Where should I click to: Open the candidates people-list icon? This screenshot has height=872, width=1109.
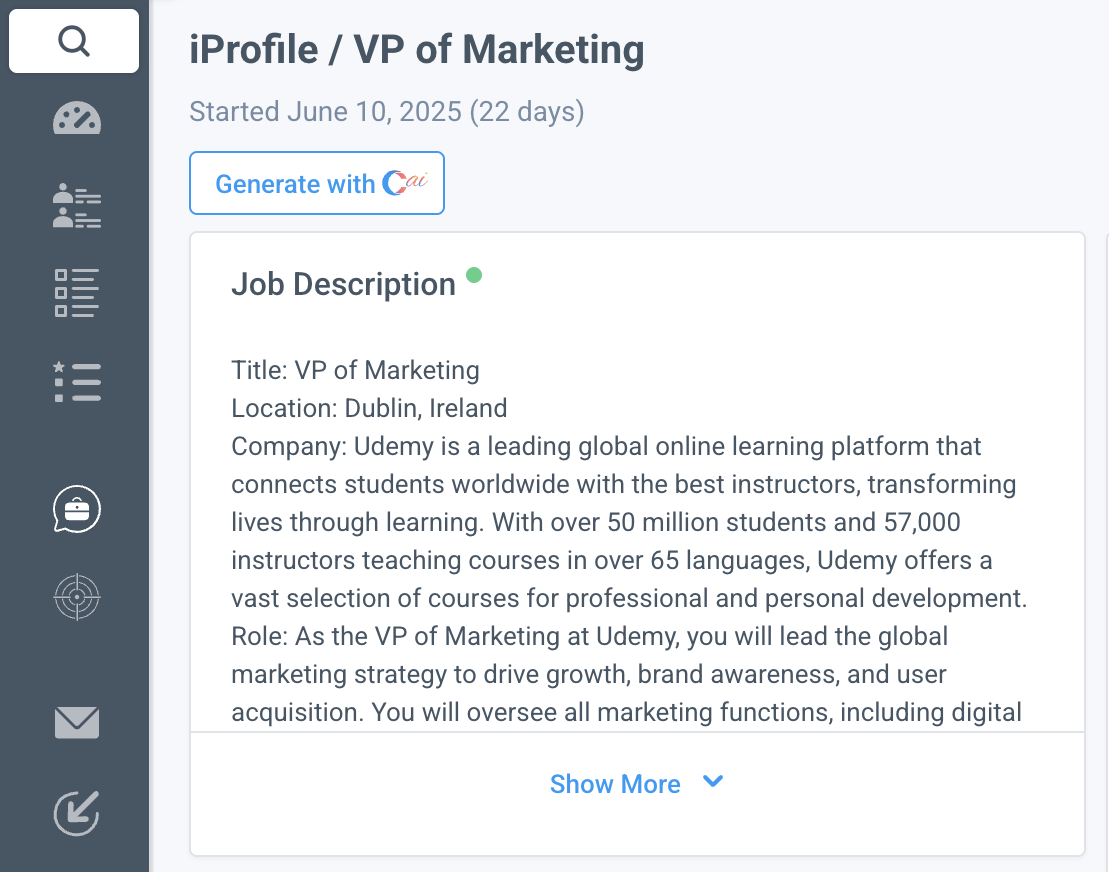(77, 206)
